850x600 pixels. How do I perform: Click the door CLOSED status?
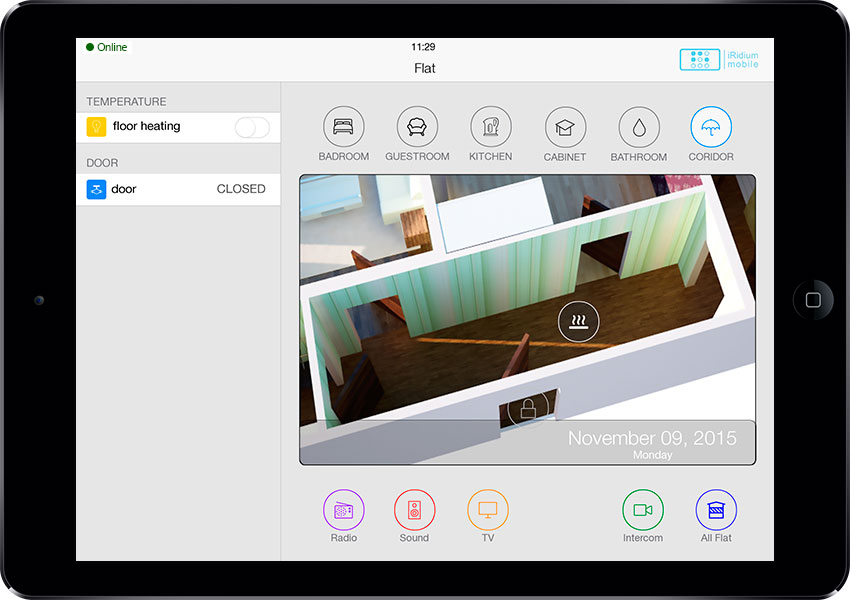(x=241, y=189)
